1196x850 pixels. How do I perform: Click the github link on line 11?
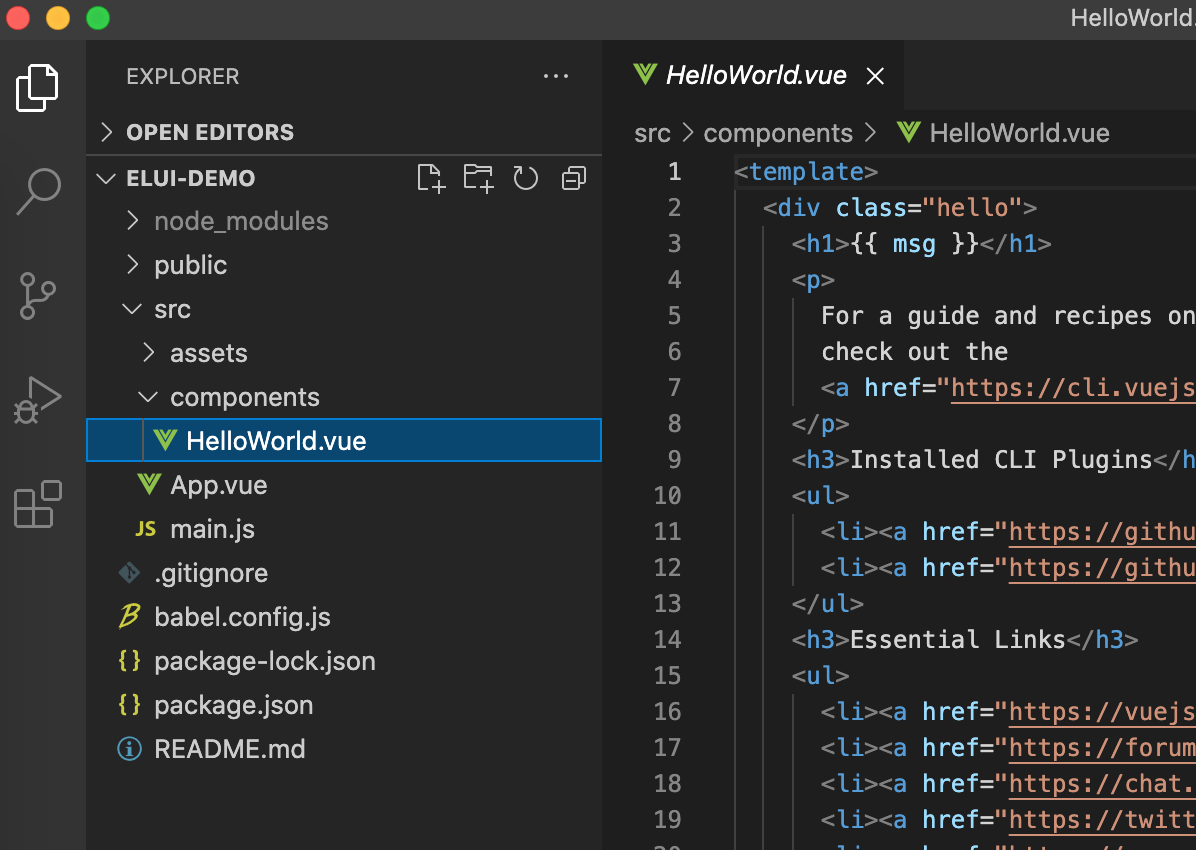[1101, 532]
